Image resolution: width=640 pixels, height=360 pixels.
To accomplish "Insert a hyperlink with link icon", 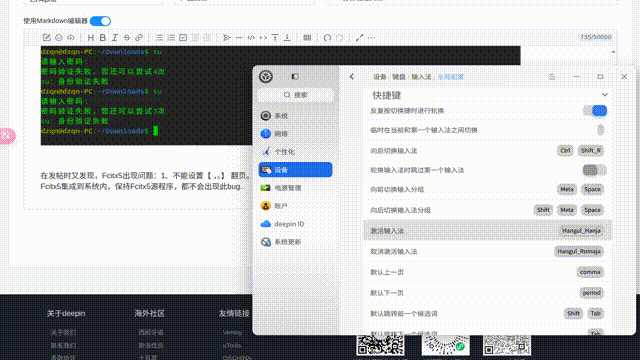I will [139, 38].
